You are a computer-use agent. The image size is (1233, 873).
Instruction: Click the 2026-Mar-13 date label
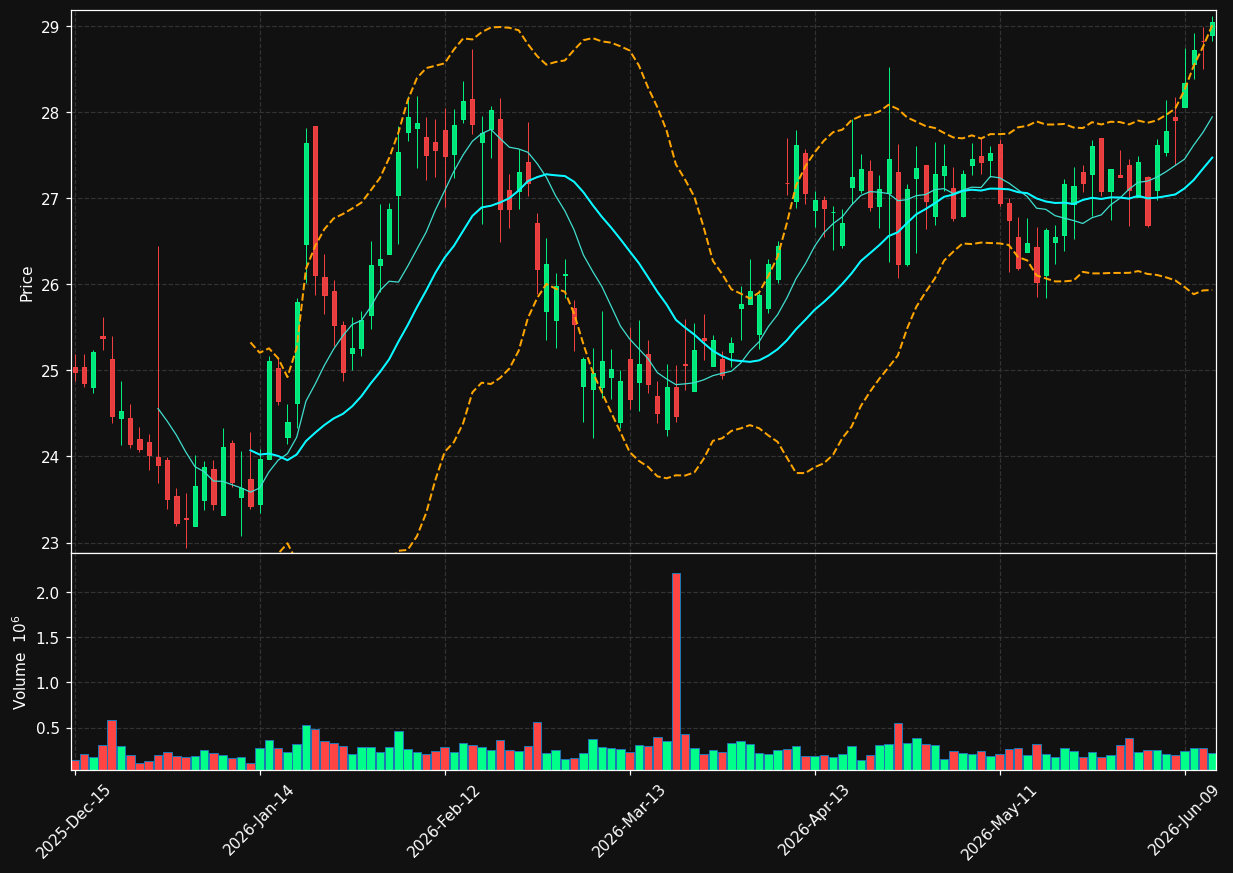coord(629,821)
